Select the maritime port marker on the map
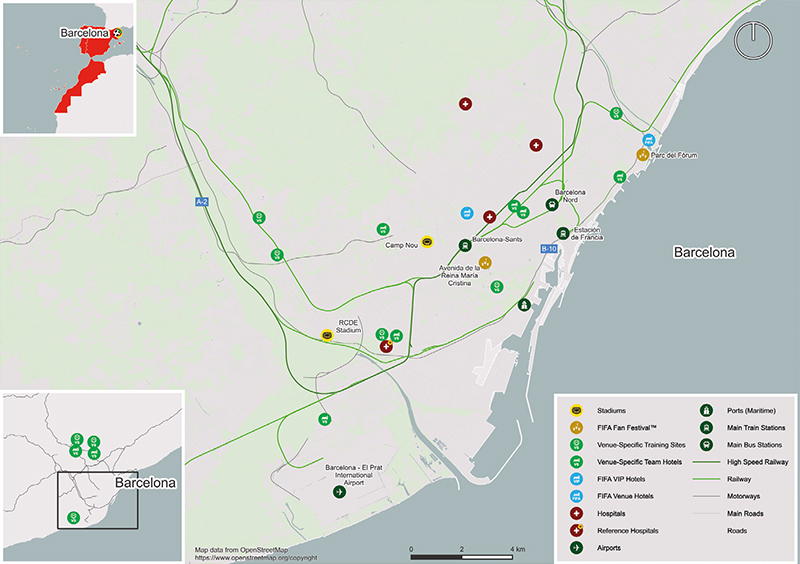This screenshot has width=800, height=564. pos(524,305)
